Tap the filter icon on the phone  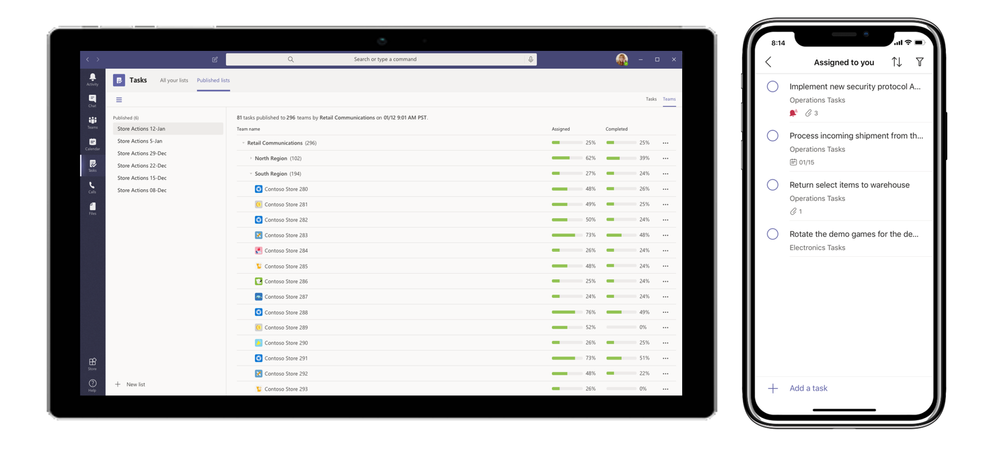919,62
